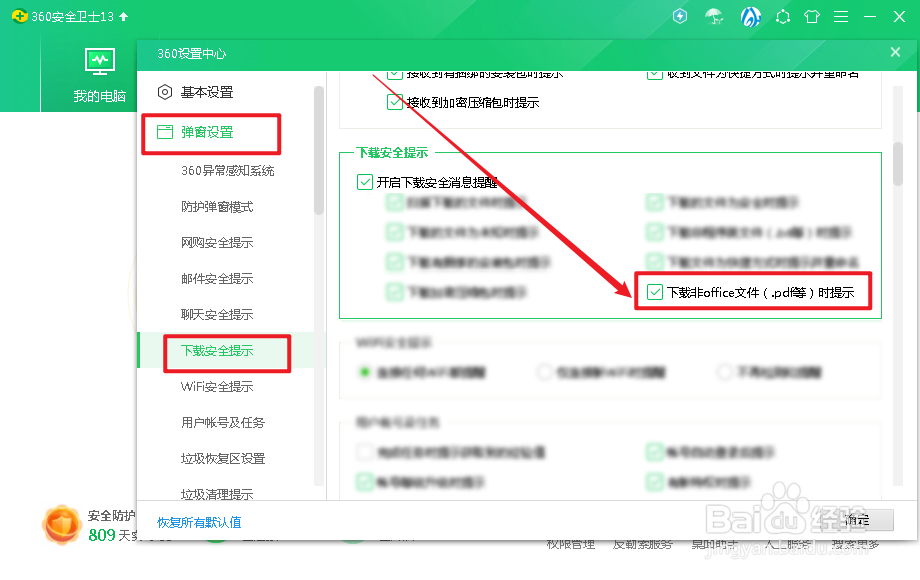
Task: Select 360异常感知系统 in sidebar
Action: [228, 171]
